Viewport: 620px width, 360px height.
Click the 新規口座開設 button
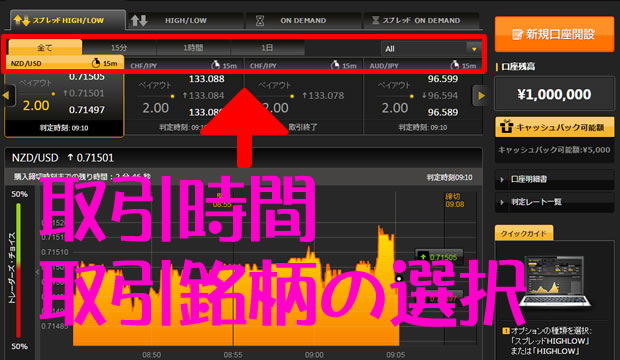(554, 34)
